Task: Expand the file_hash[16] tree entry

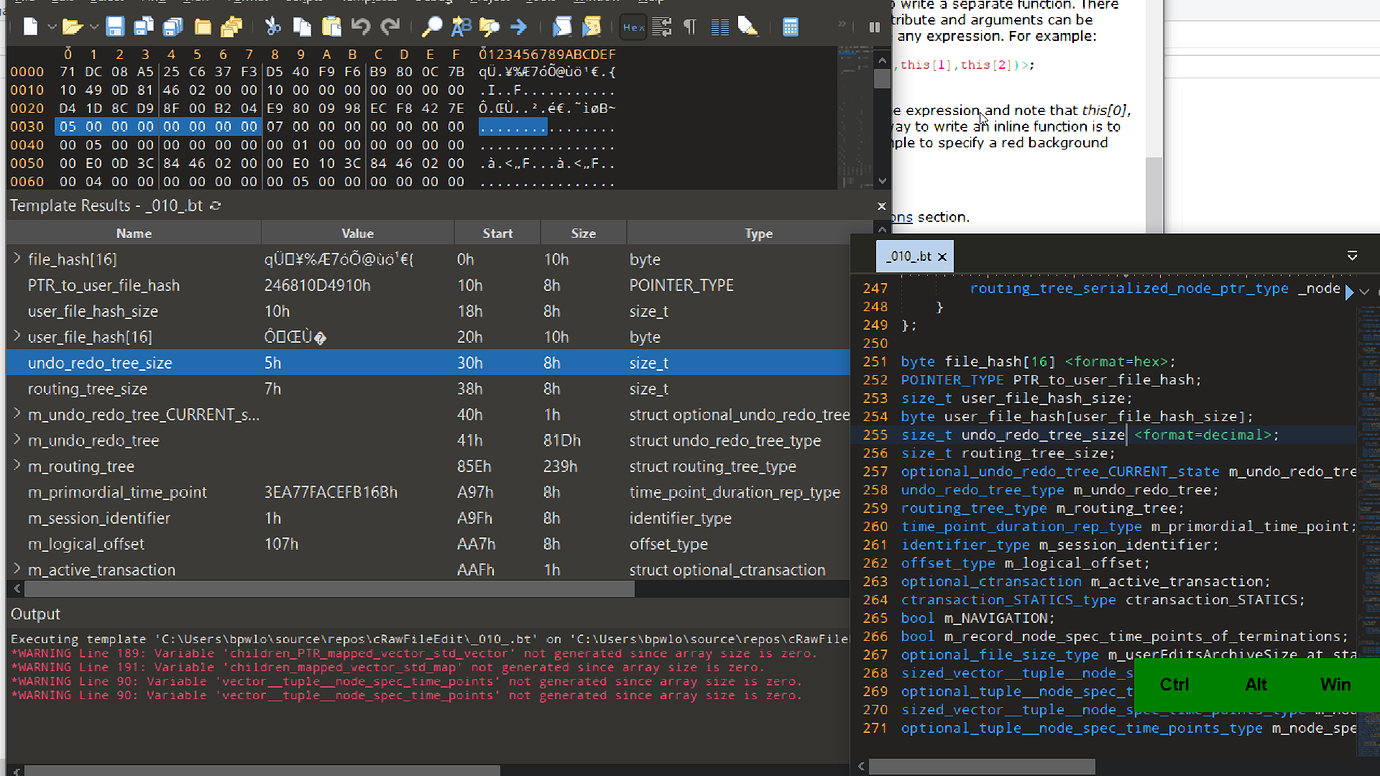Action: [17, 259]
